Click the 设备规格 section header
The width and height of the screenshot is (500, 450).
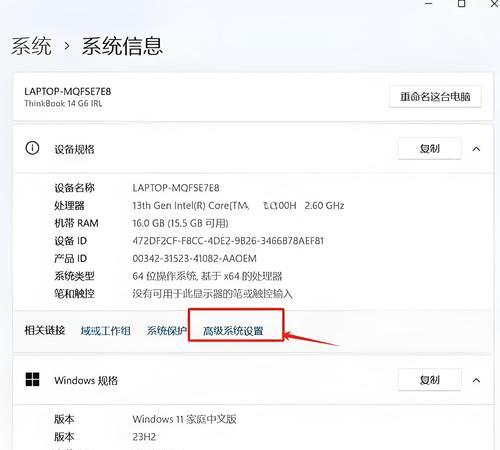(x=74, y=149)
